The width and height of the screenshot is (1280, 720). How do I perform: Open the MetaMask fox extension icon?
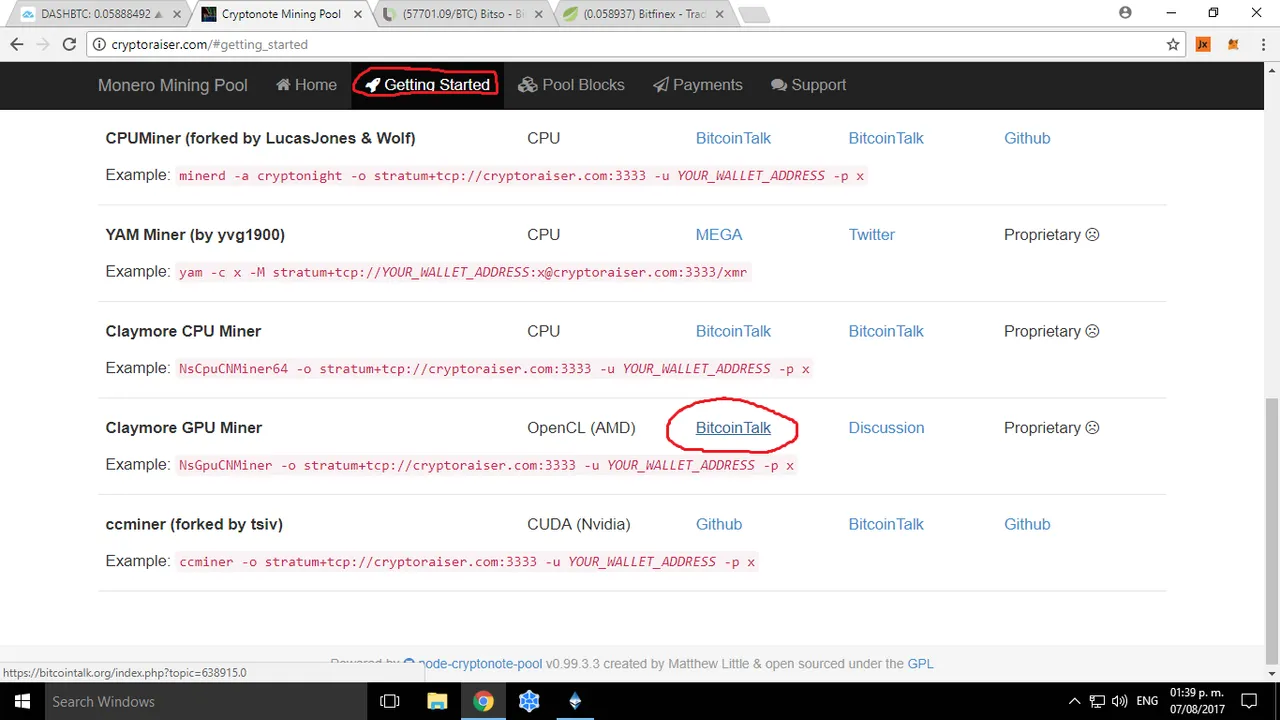1233,44
